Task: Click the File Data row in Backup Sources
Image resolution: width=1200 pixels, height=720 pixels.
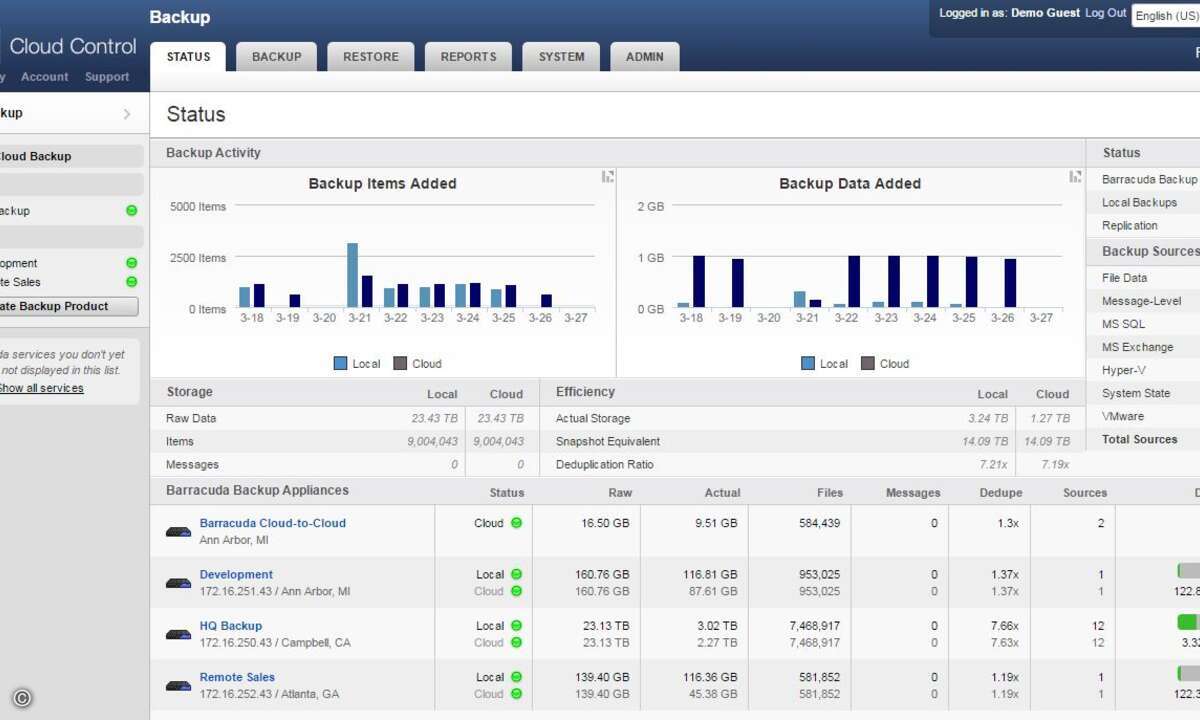Action: point(1143,278)
